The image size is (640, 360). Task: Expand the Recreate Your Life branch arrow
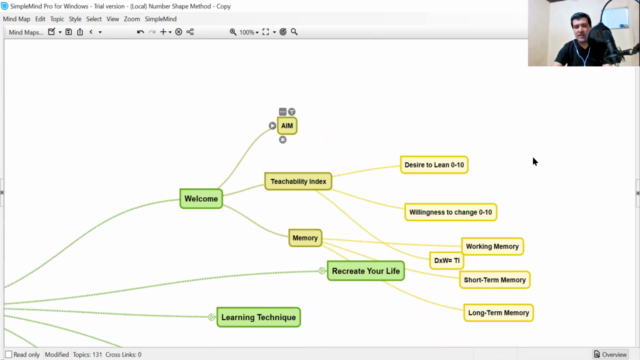click(x=322, y=271)
